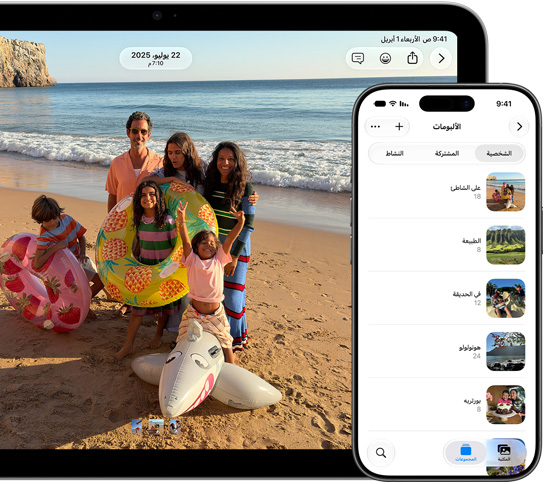
Task: Tap the Share icon on iPad toolbar
Action: [412, 58]
